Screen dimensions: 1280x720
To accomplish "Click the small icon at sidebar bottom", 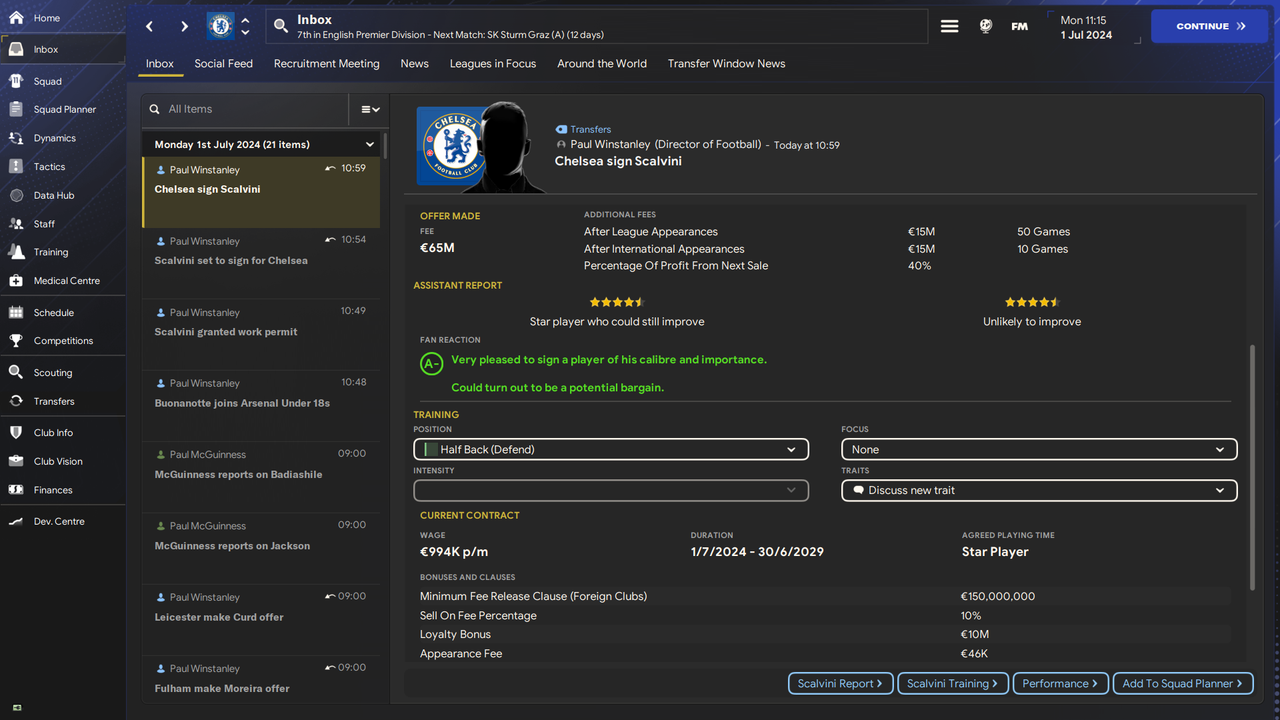I will point(16,708).
